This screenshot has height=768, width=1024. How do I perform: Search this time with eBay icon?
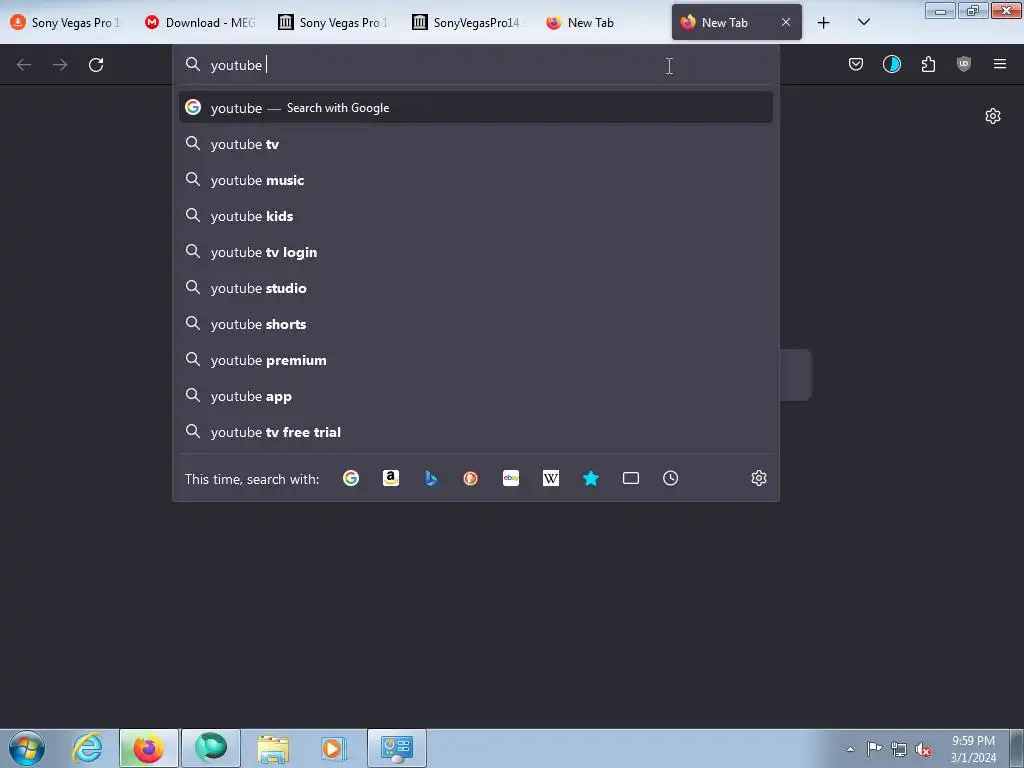(x=511, y=478)
